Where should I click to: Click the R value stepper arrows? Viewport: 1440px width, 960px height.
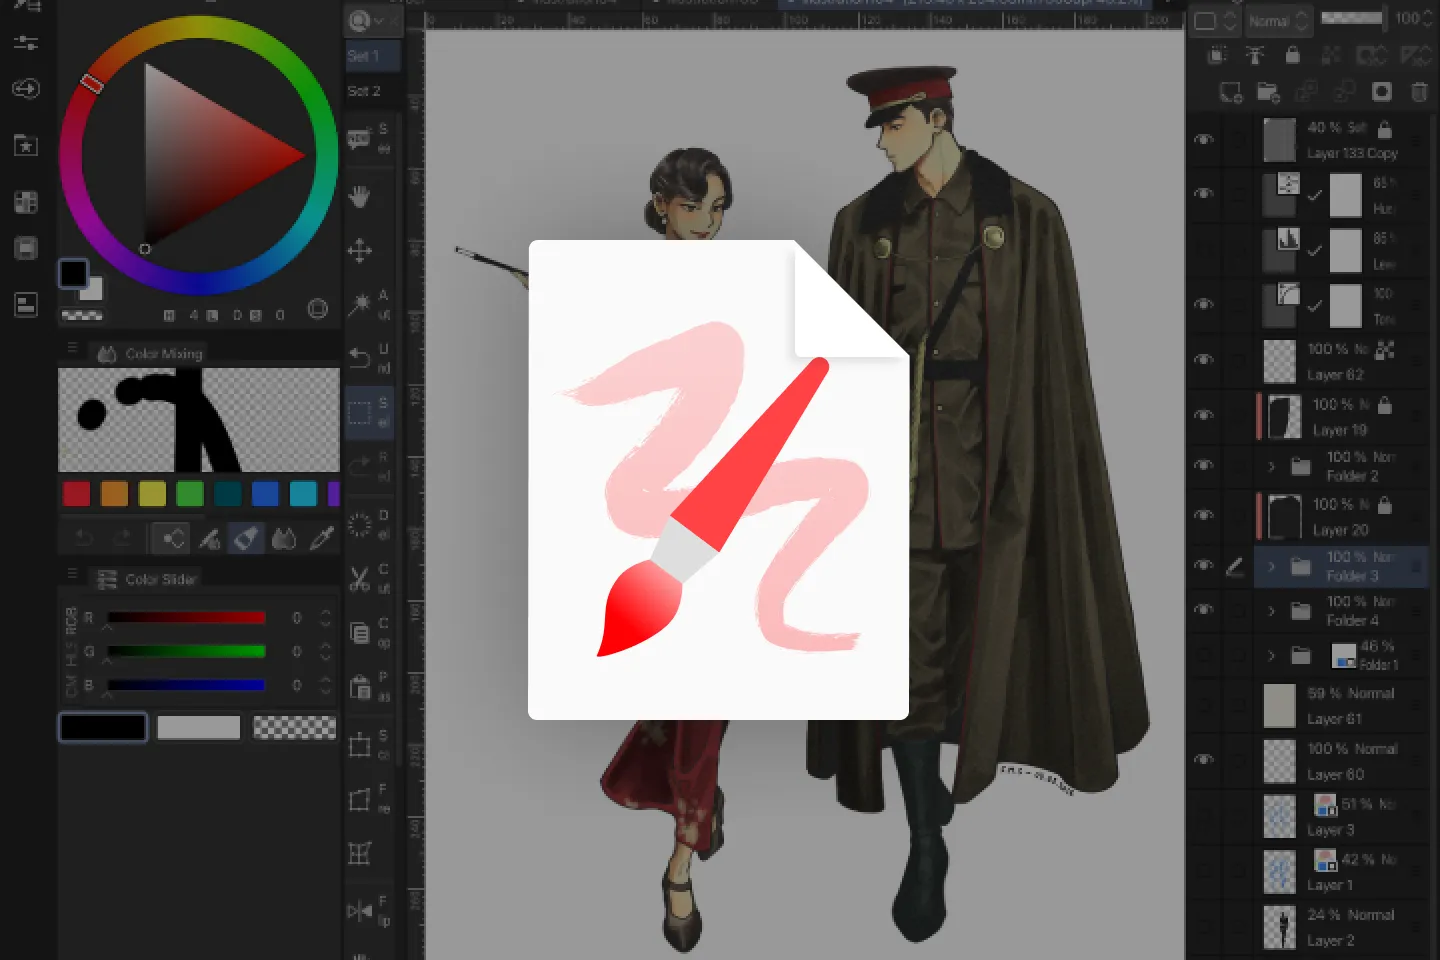(x=325, y=618)
